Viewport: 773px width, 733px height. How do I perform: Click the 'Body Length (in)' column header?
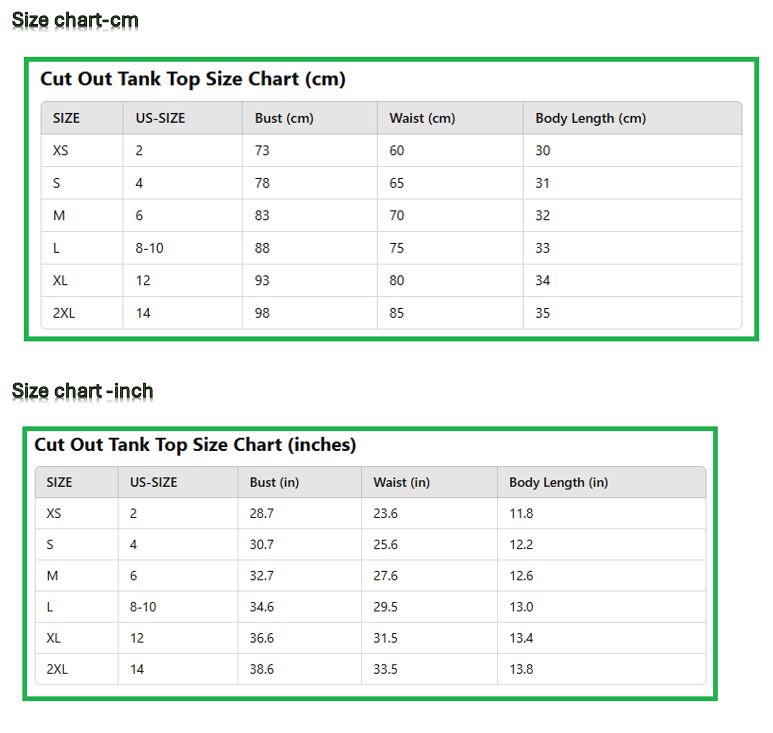point(558,482)
